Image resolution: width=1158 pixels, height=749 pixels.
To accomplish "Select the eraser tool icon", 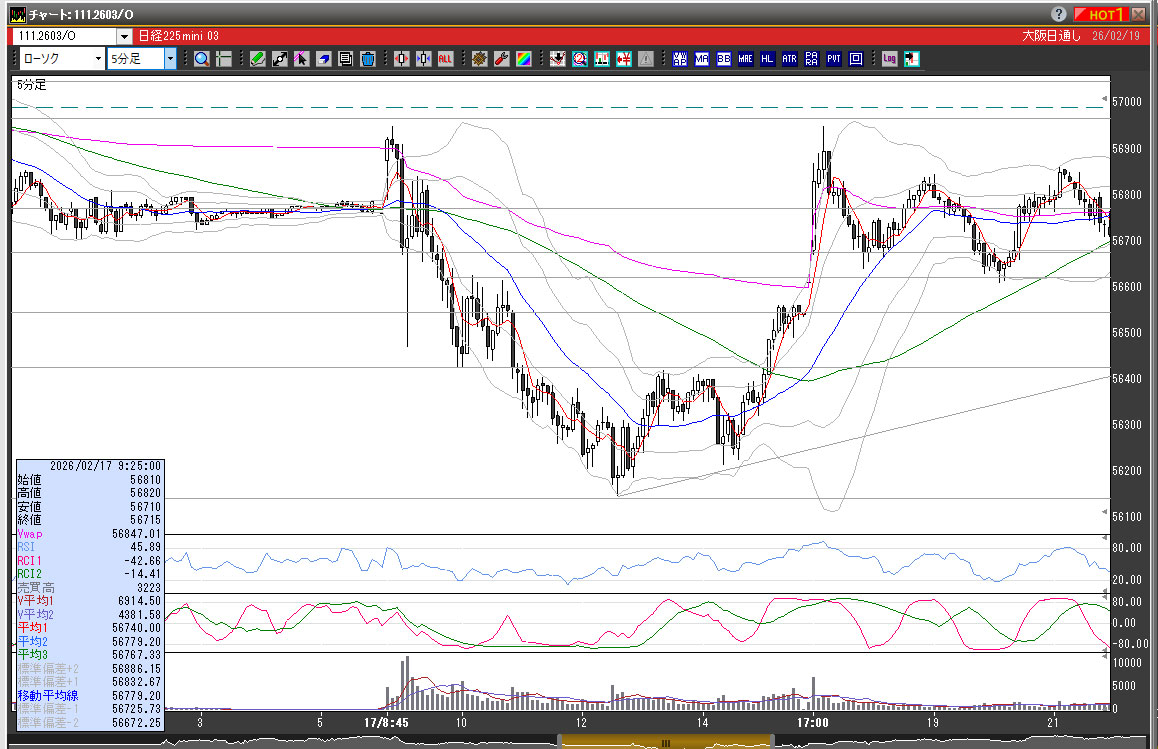I will pyautogui.click(x=324, y=59).
